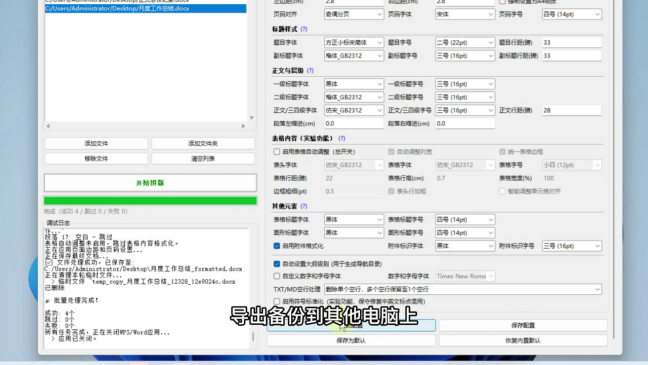This screenshot has height=365, width=648.
Task: Click 保存为默认 button
Action: coord(351,341)
